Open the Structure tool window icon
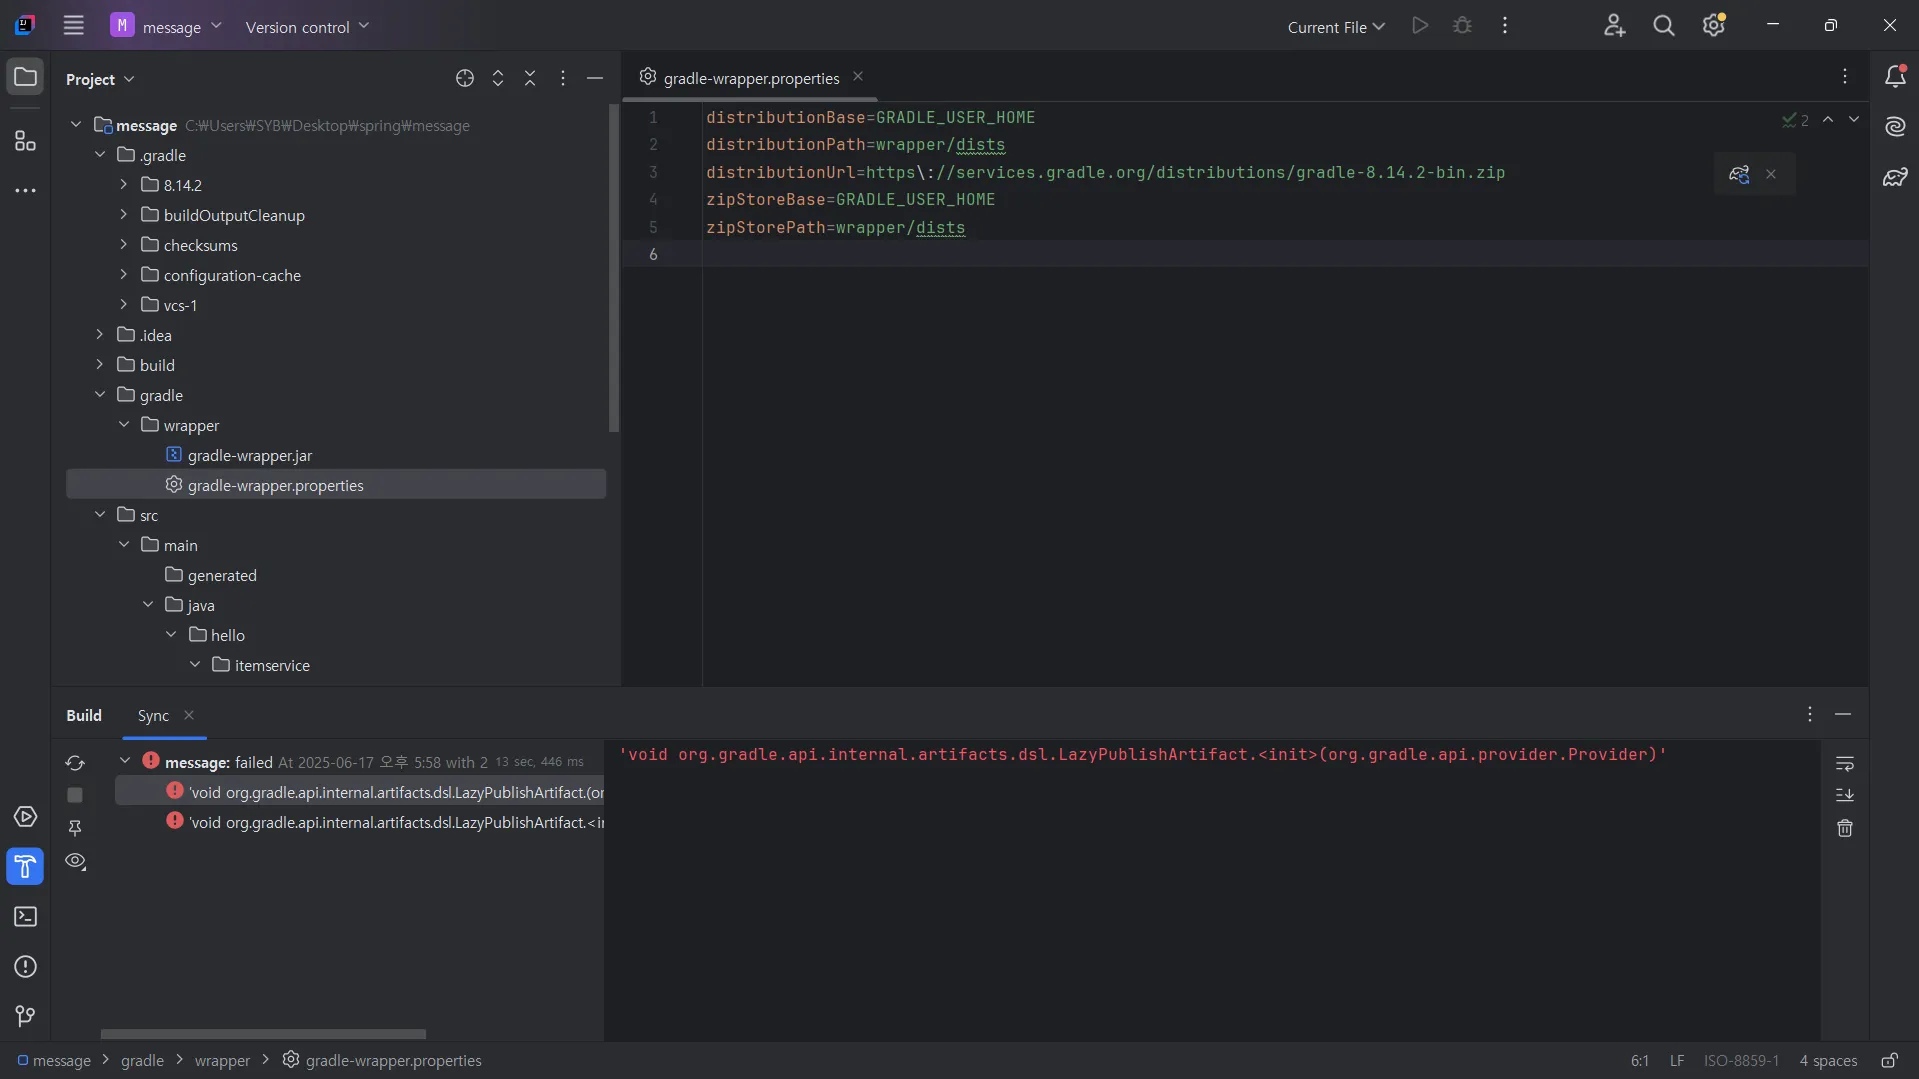The width and height of the screenshot is (1919, 1079). tap(25, 141)
